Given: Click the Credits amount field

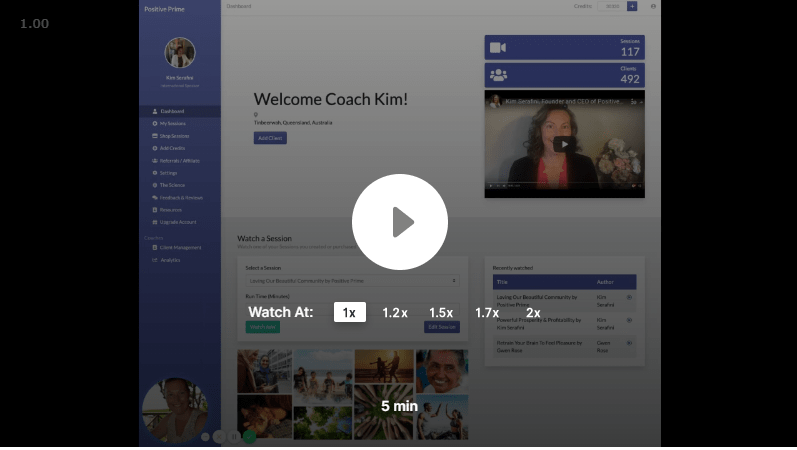Looking at the screenshot, I should 611,6.
